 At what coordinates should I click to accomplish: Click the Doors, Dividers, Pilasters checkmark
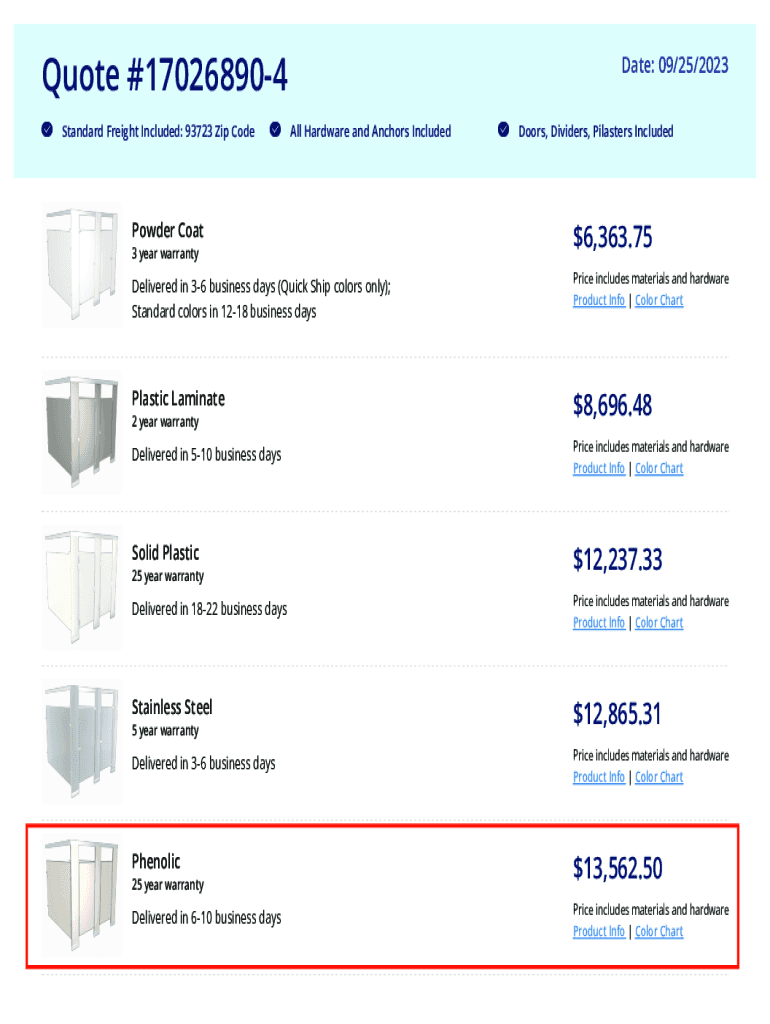click(504, 130)
